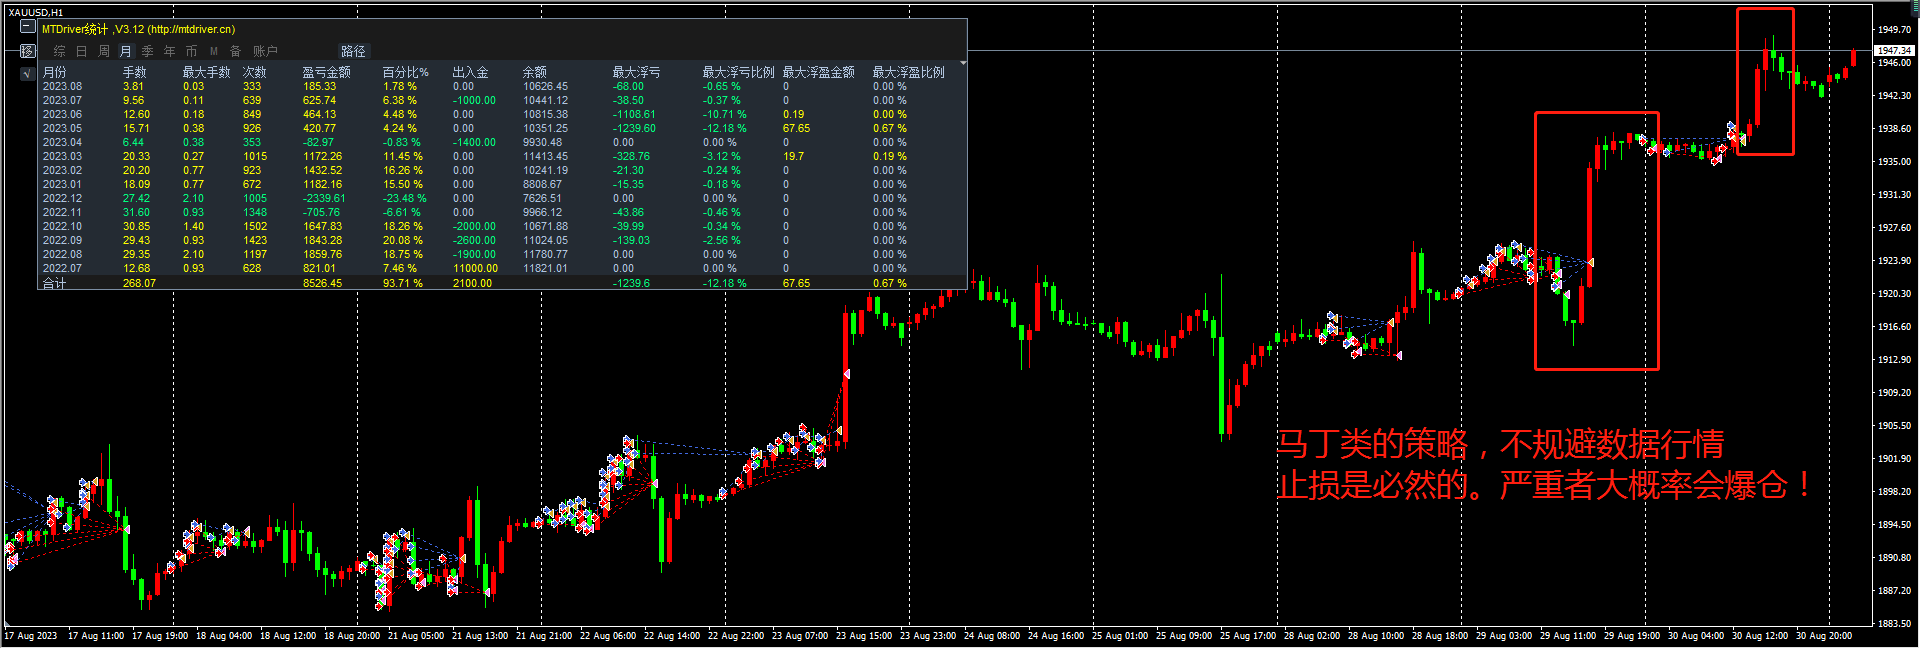This screenshot has width=1920, height=649.
Task: Click the MTDriver统计 V3.12 title link
Action: [138, 29]
